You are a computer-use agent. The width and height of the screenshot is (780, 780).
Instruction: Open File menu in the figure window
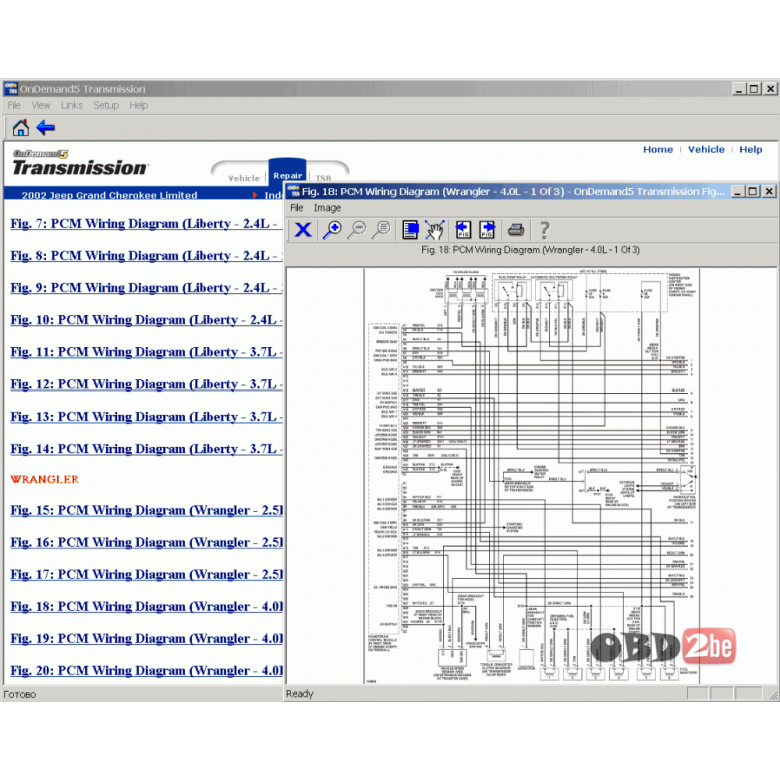[x=296, y=207]
